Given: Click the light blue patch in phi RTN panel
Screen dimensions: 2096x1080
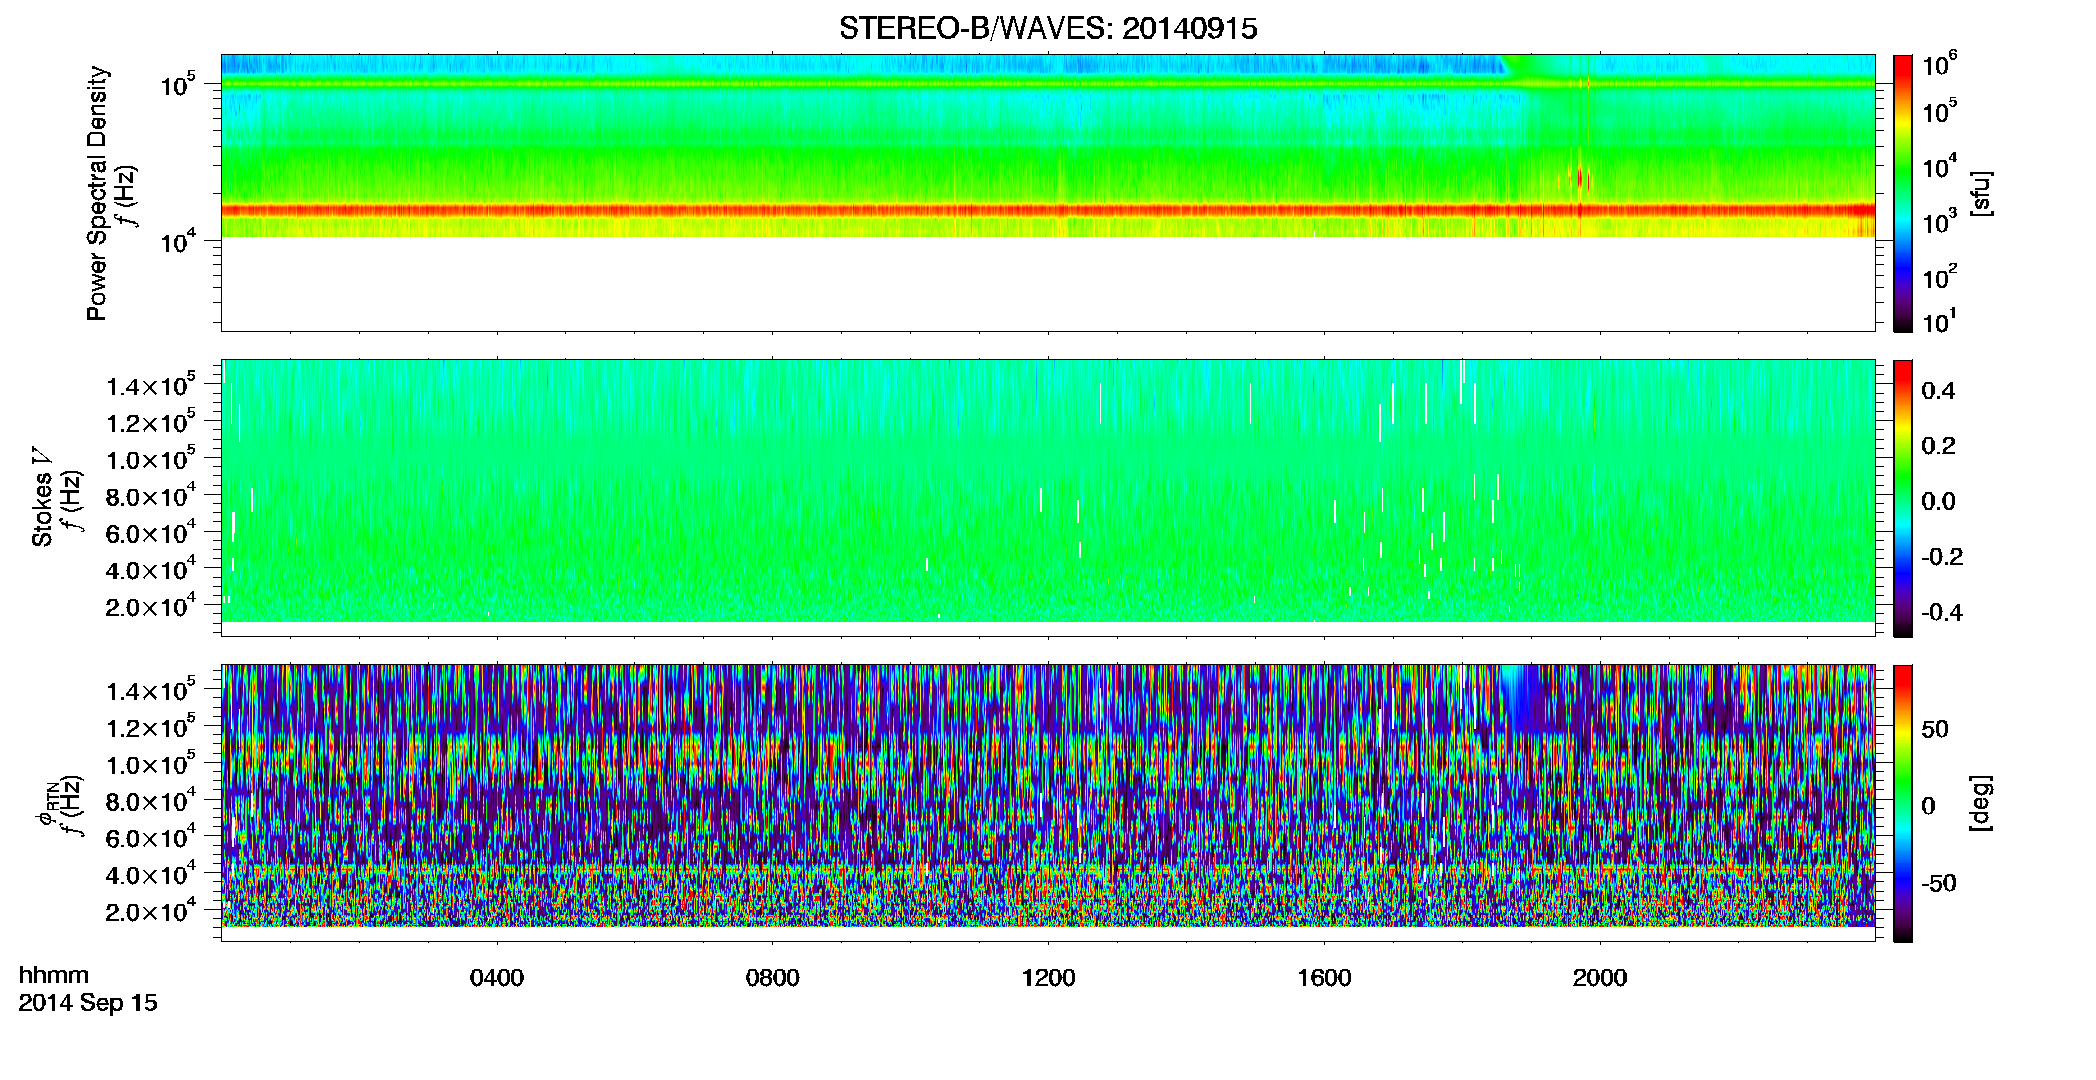Looking at the screenshot, I should click(x=1524, y=699).
